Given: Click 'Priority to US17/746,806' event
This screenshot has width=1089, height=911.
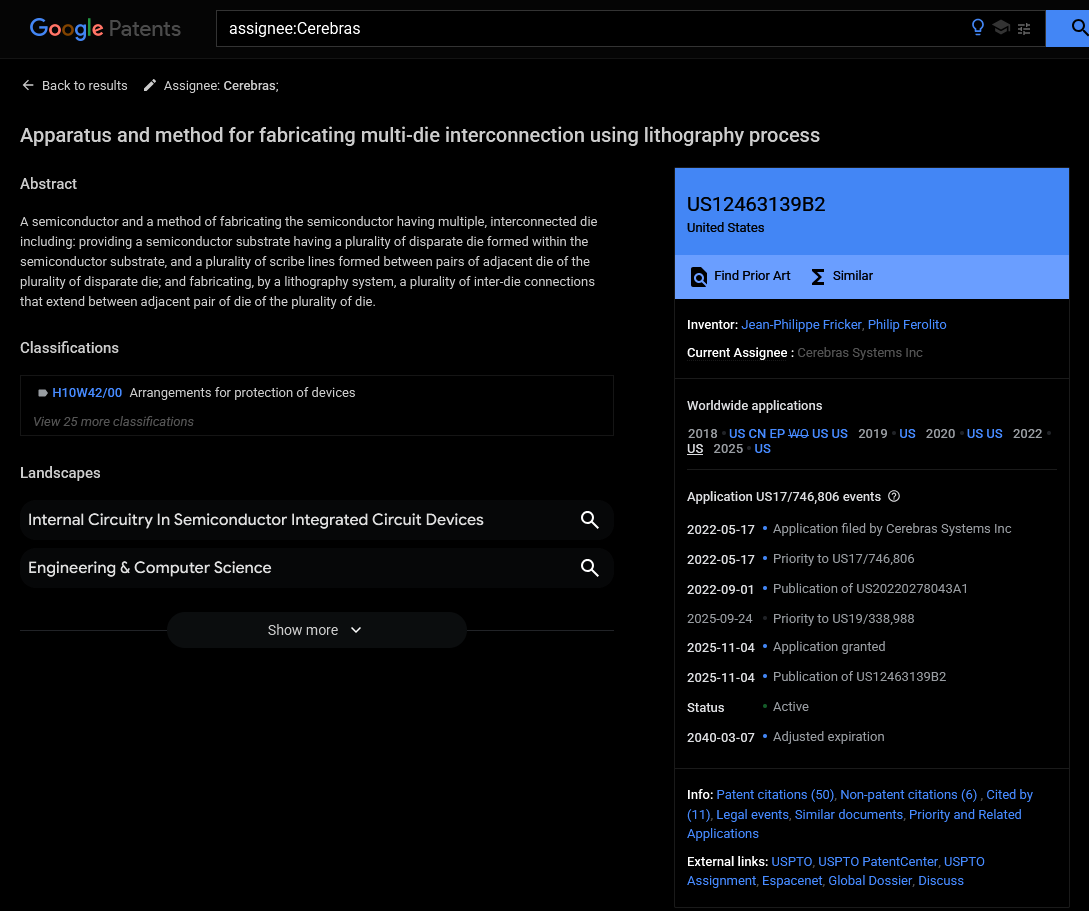Looking at the screenshot, I should pos(843,559).
